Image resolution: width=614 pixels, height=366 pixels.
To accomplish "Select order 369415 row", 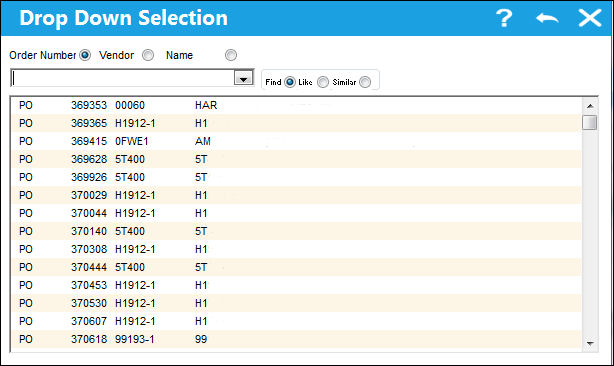I will 296,141.
